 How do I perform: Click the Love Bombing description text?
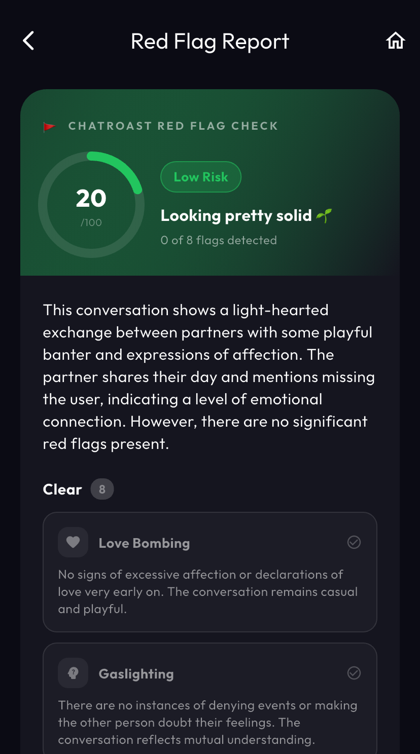click(208, 591)
